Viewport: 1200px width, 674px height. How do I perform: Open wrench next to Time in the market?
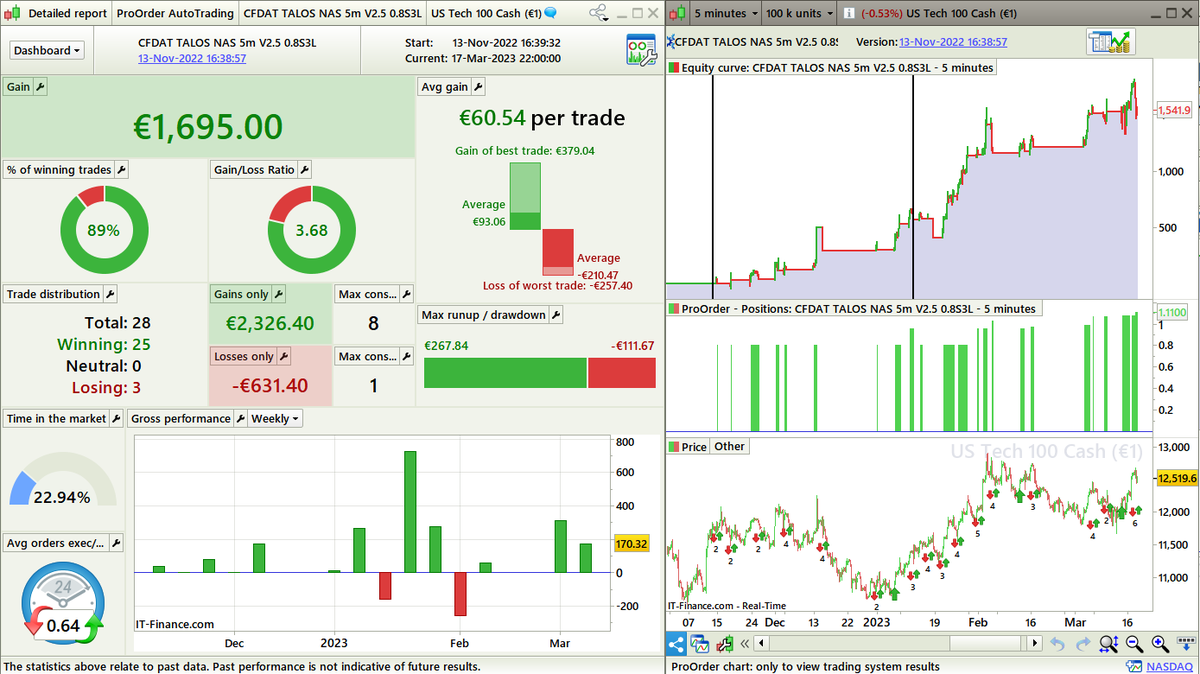tap(115, 419)
